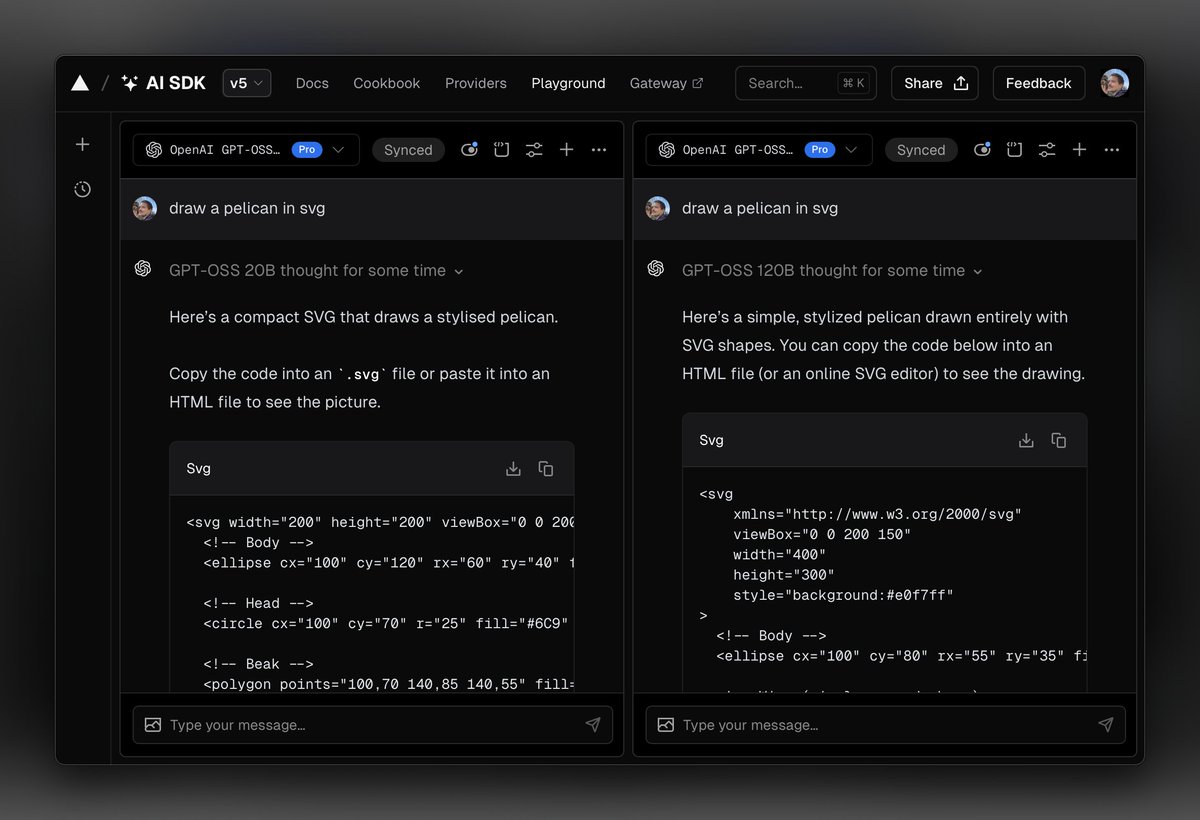Open the Providers section
The width and height of the screenshot is (1200, 820).
[476, 83]
